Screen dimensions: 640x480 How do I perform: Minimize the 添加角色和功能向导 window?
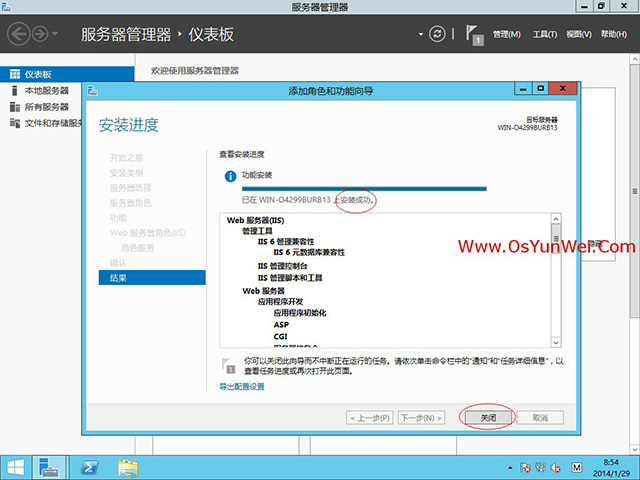point(523,88)
